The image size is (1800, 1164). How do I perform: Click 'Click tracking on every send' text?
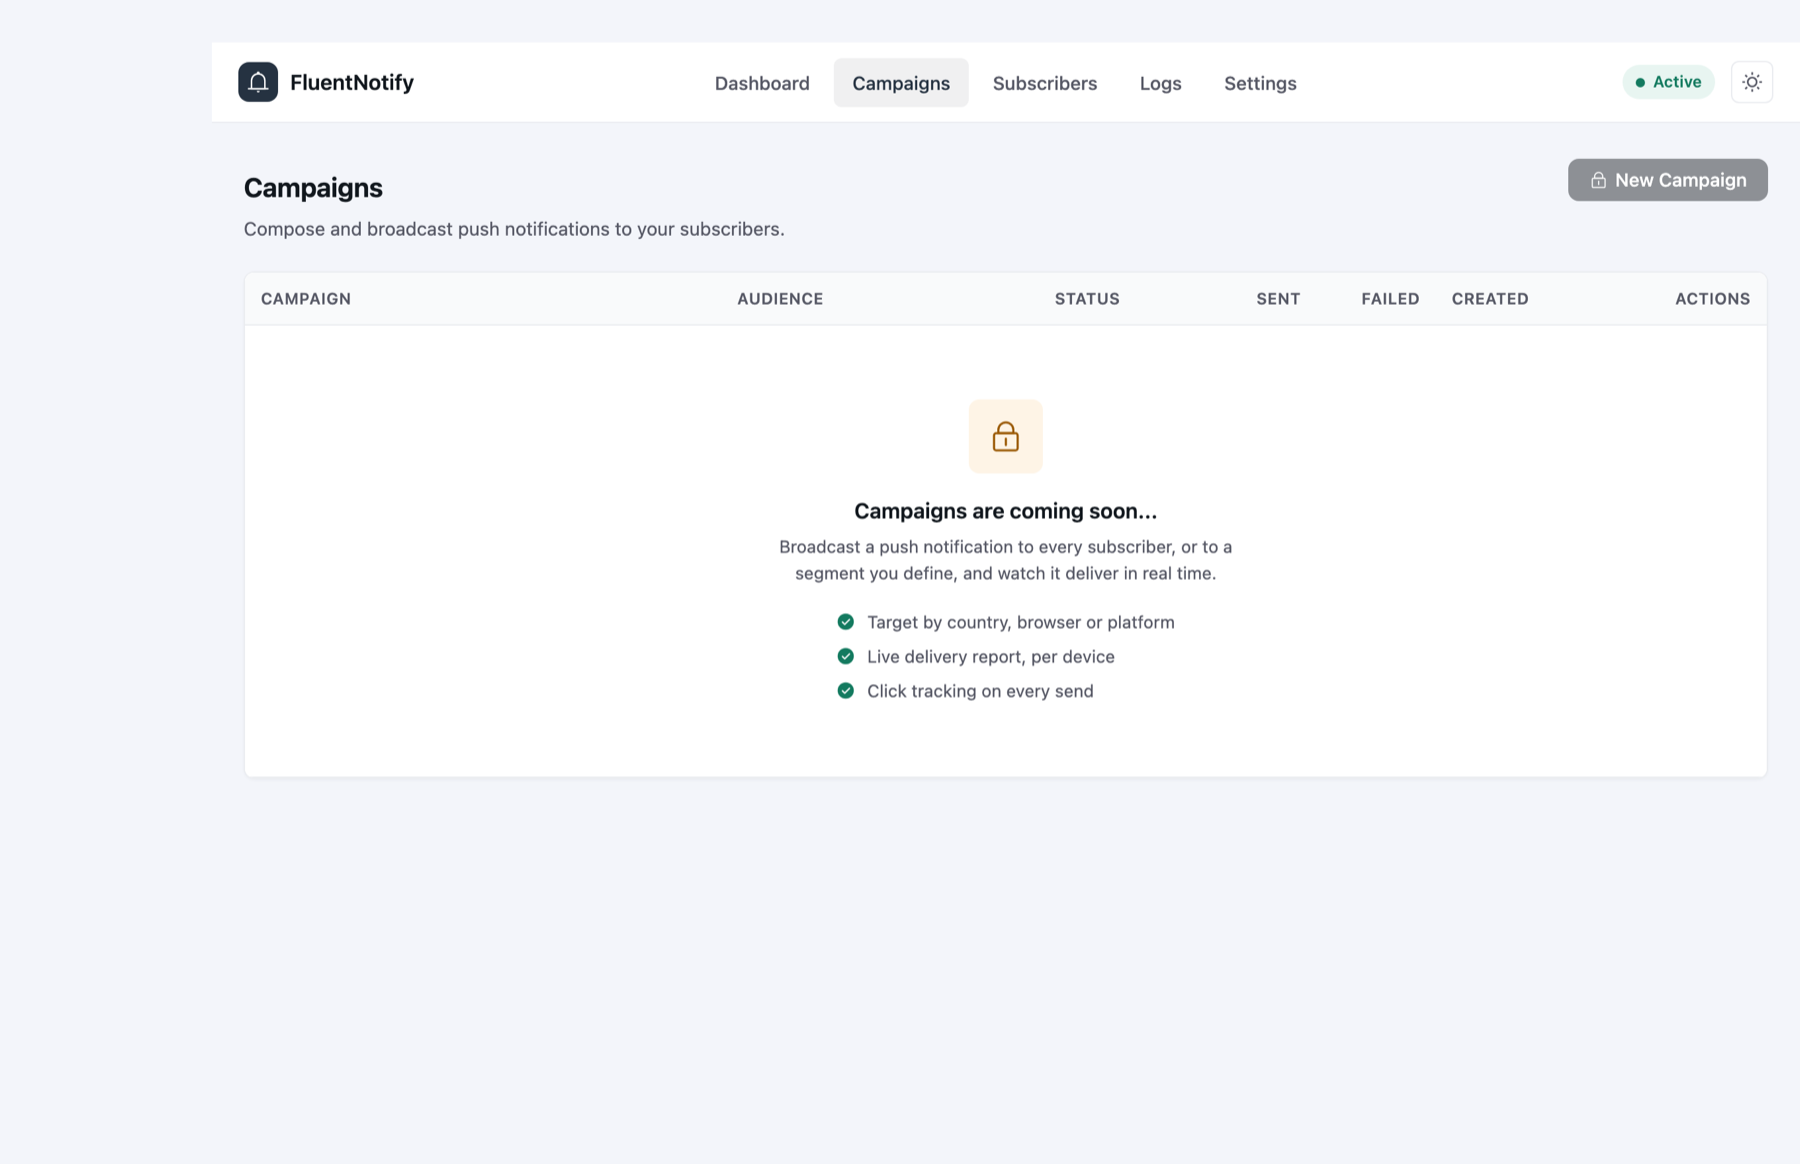pyautogui.click(x=980, y=691)
